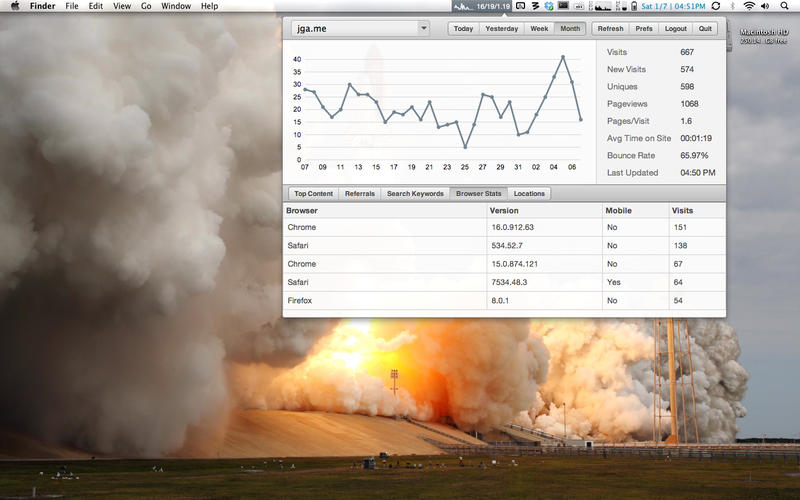The height and width of the screenshot is (500, 800).
Task: Click the Logout button
Action: point(676,29)
